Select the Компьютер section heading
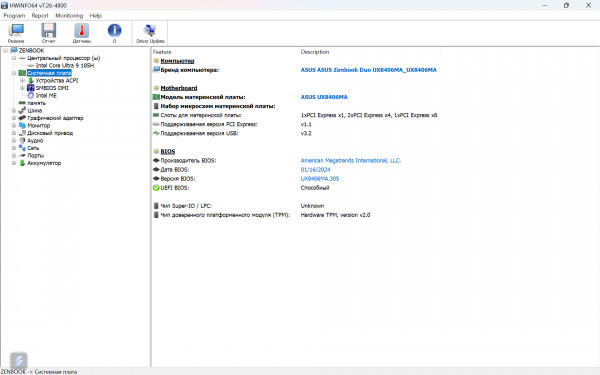The height and width of the screenshot is (375, 600). click(177, 61)
